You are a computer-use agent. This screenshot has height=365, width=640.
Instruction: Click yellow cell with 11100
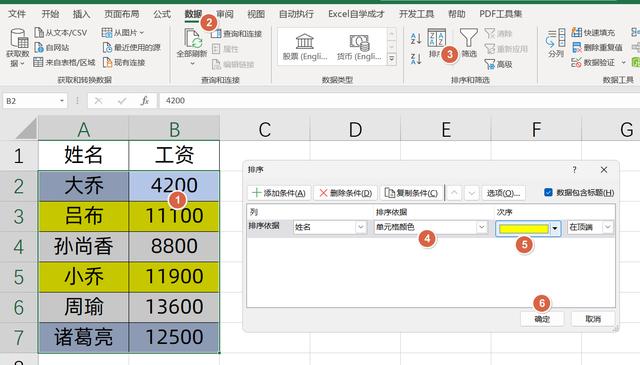pyautogui.click(x=174, y=216)
